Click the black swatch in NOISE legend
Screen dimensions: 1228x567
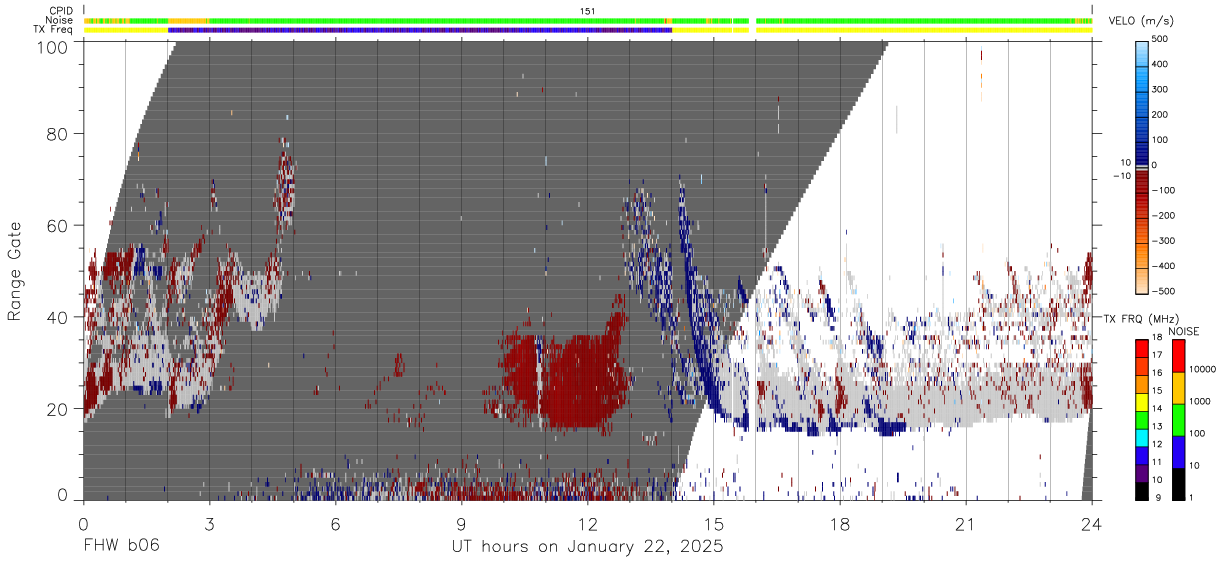(1178, 484)
